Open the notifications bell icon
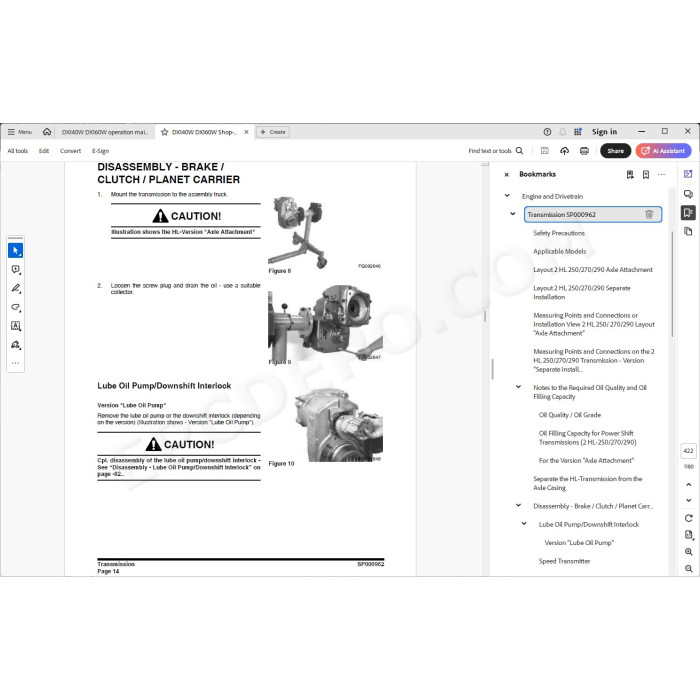Image resolution: width=700 pixels, height=700 pixels. (562, 132)
